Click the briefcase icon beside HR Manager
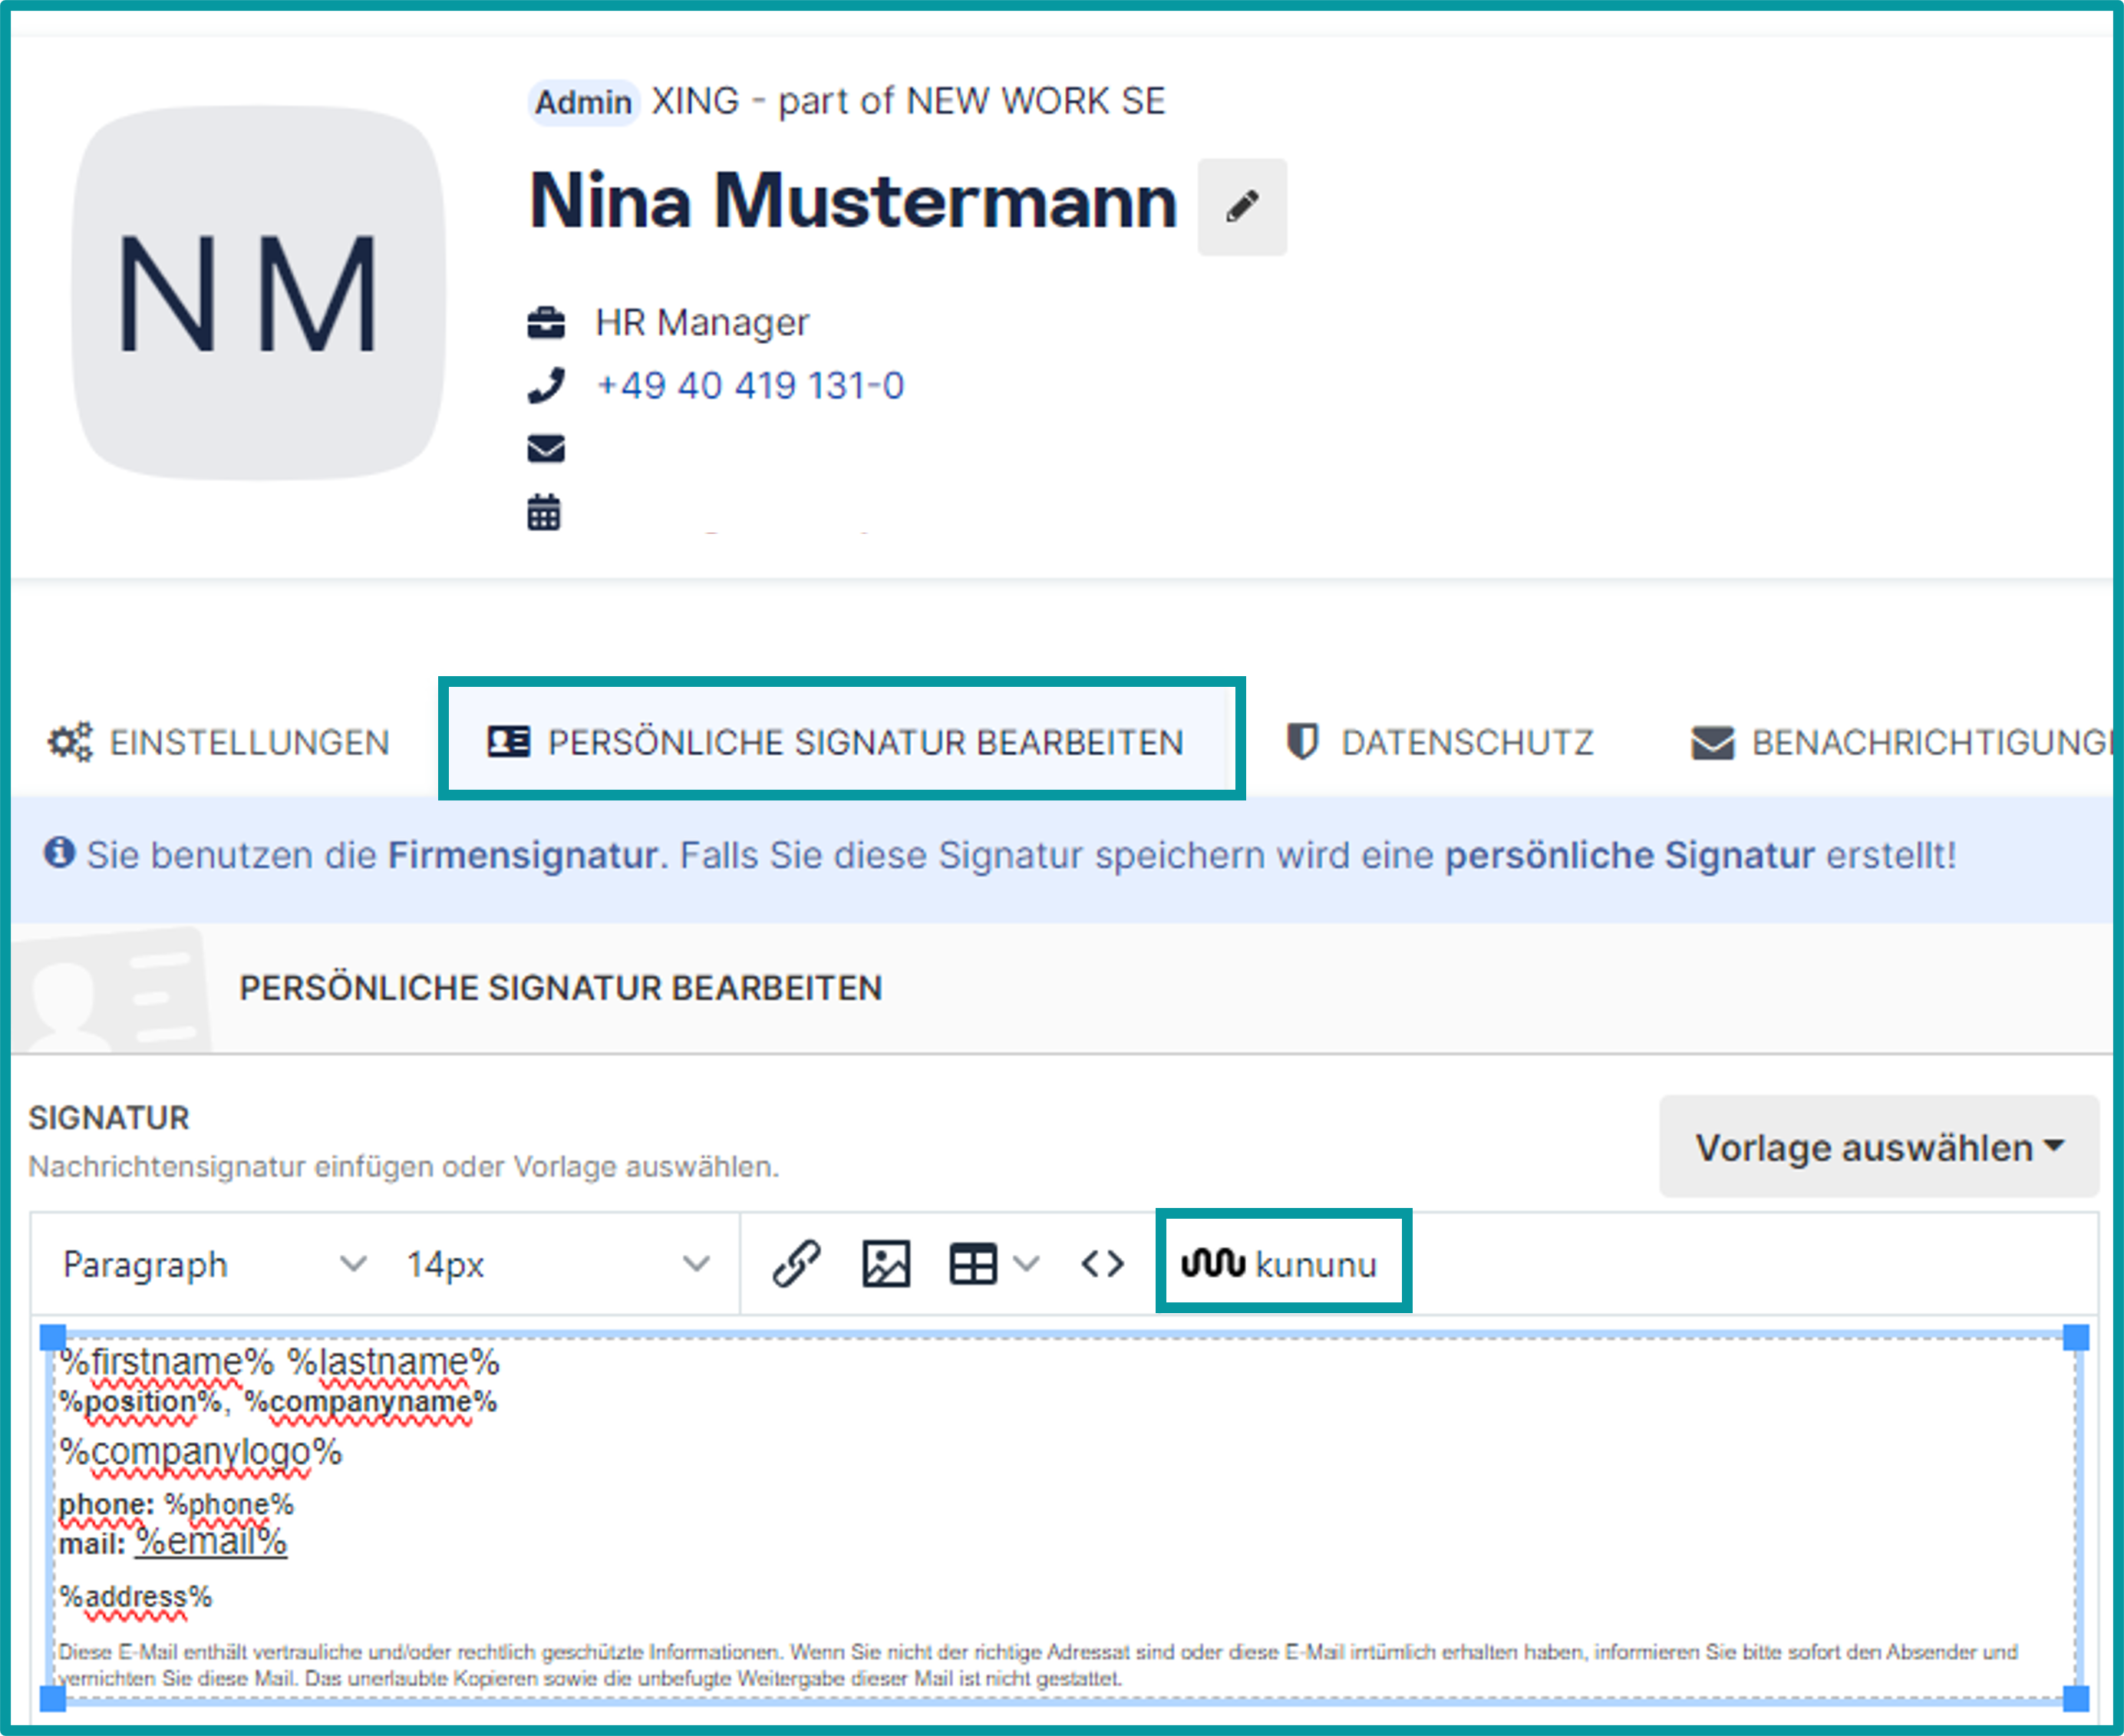Screen dimensions: 2124x1736 pos(546,323)
